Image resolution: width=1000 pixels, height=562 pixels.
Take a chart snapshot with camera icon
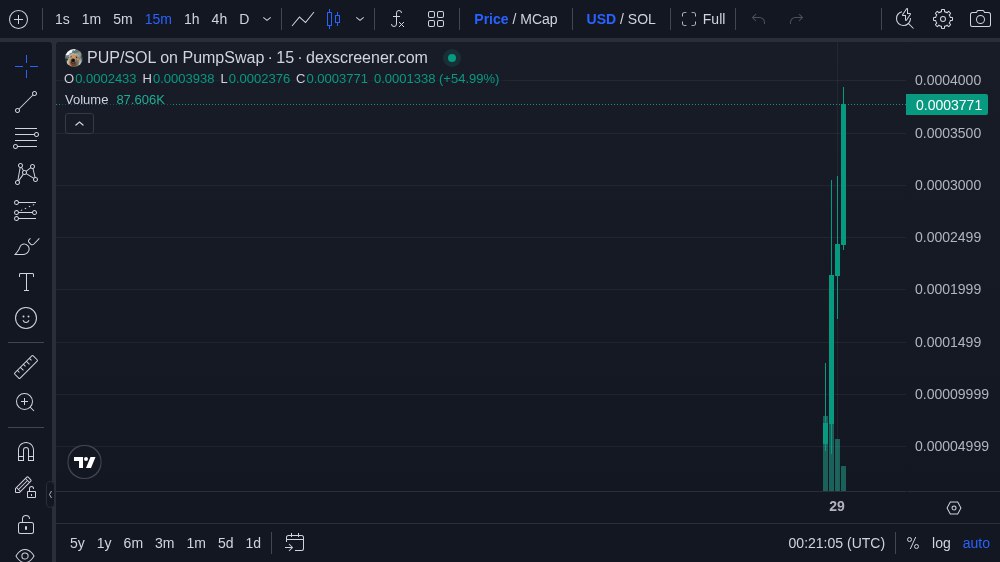[980, 19]
